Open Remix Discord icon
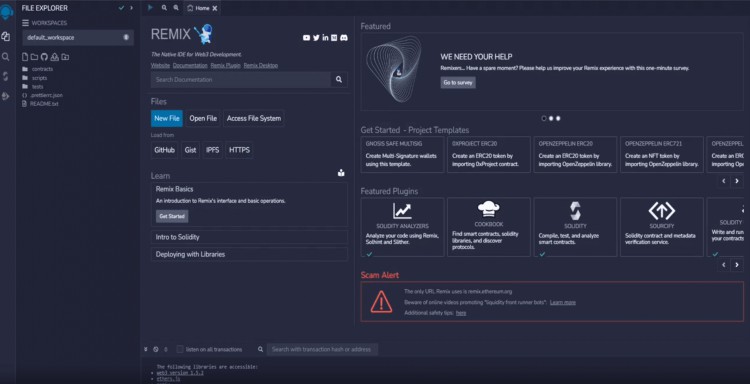 [x=343, y=38]
